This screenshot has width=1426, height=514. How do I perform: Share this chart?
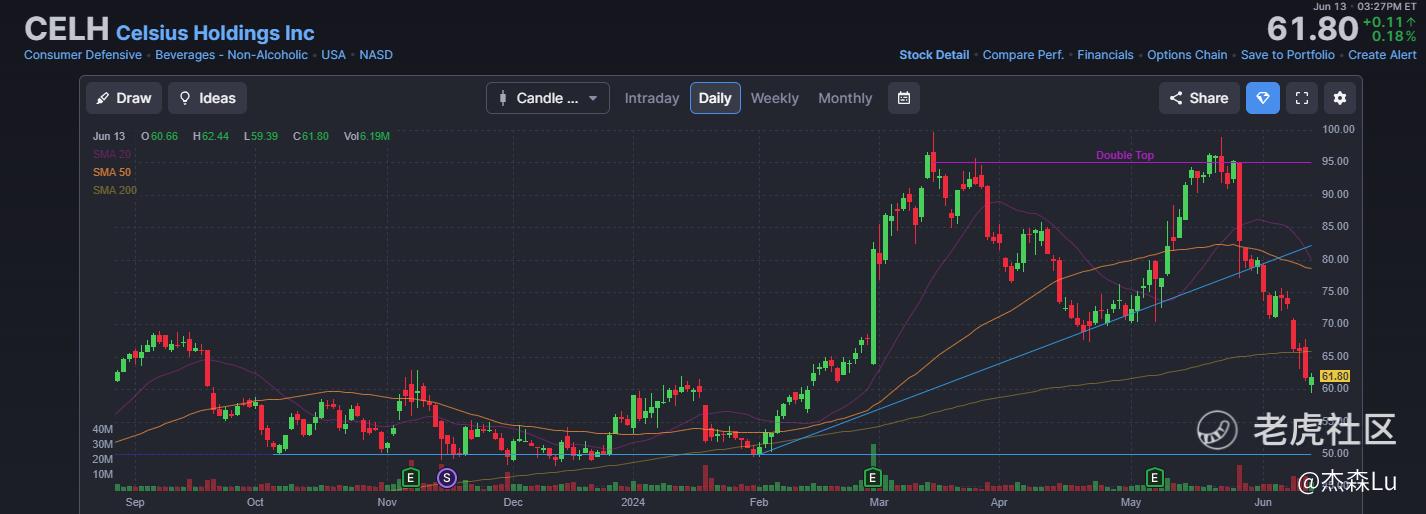[x=1199, y=98]
